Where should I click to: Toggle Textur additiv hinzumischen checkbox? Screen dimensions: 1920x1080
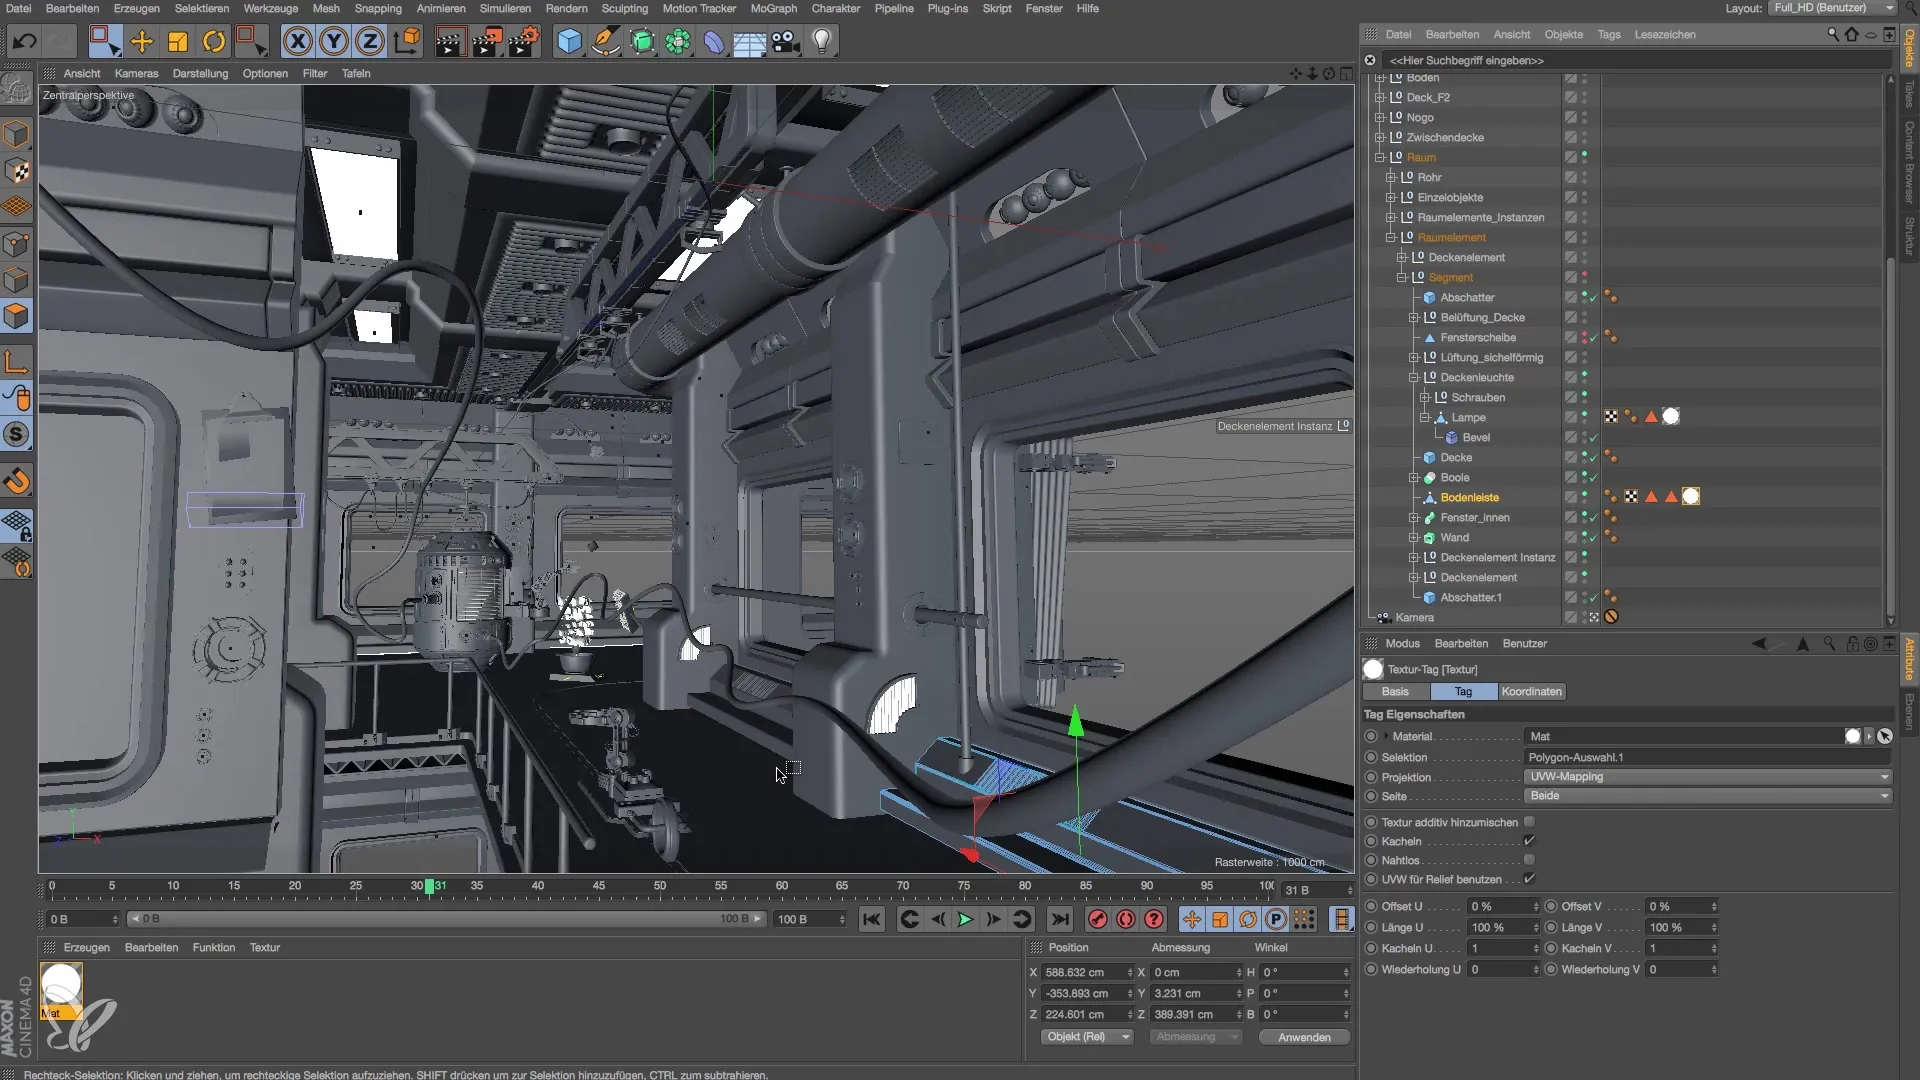[x=1529, y=822]
